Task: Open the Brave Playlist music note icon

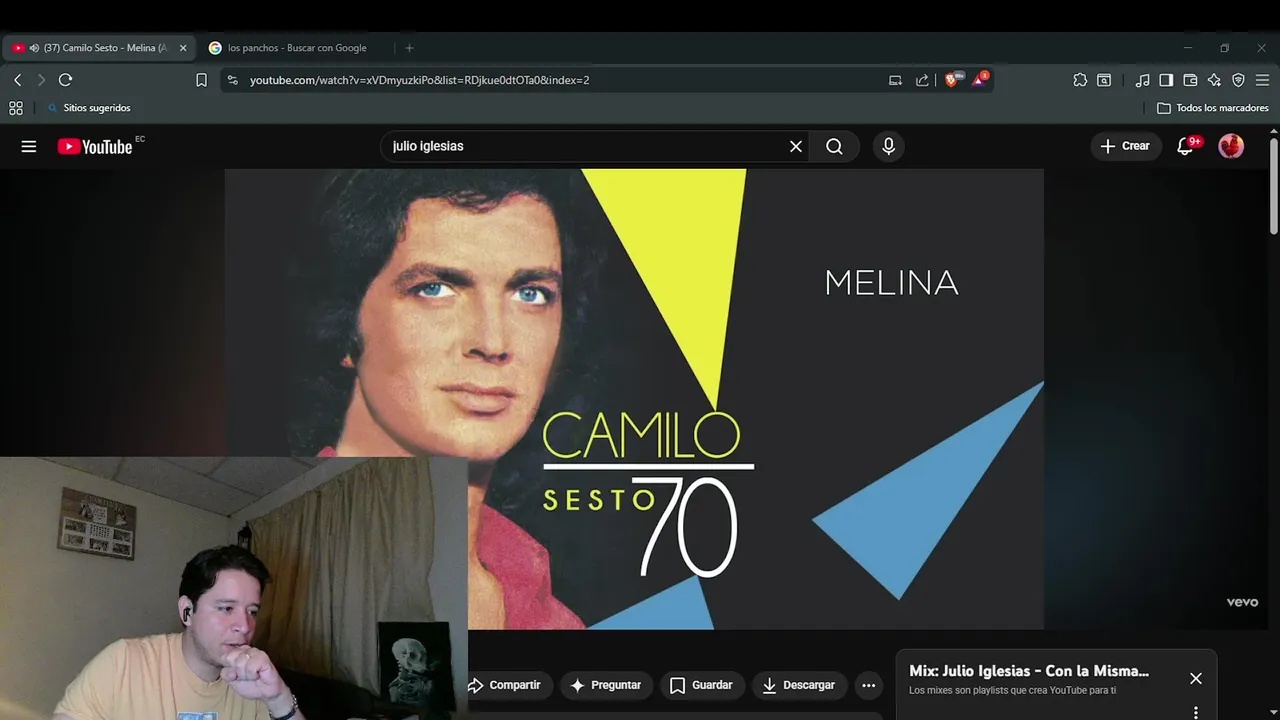Action: (x=1142, y=80)
